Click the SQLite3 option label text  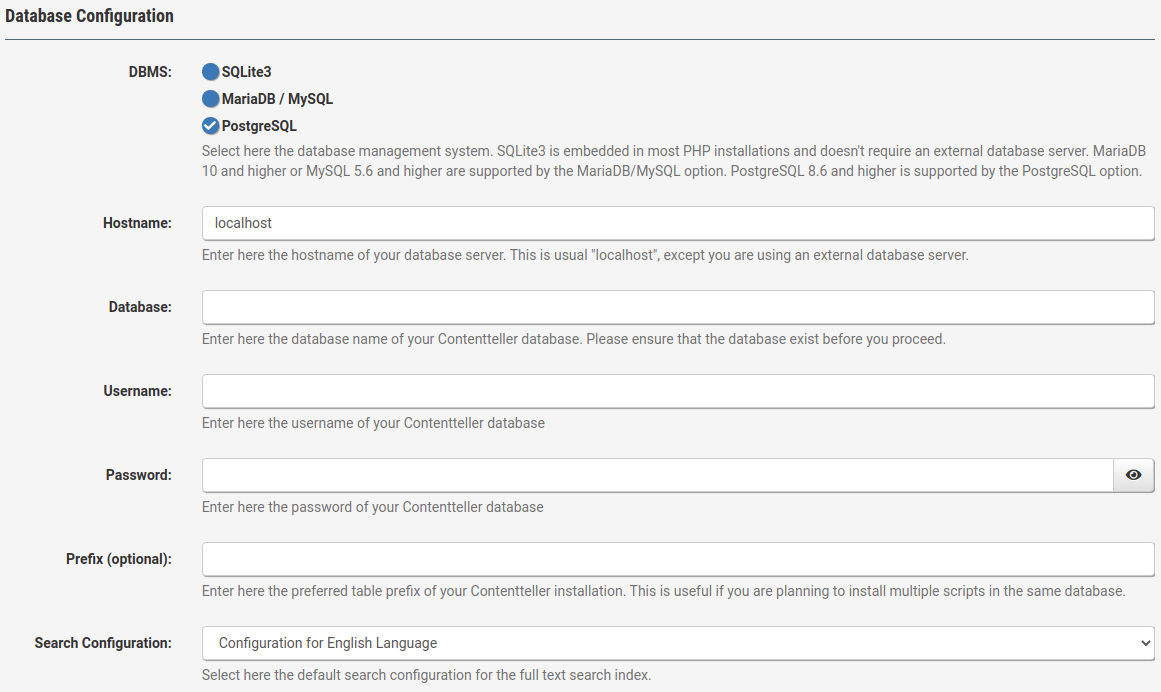click(247, 72)
